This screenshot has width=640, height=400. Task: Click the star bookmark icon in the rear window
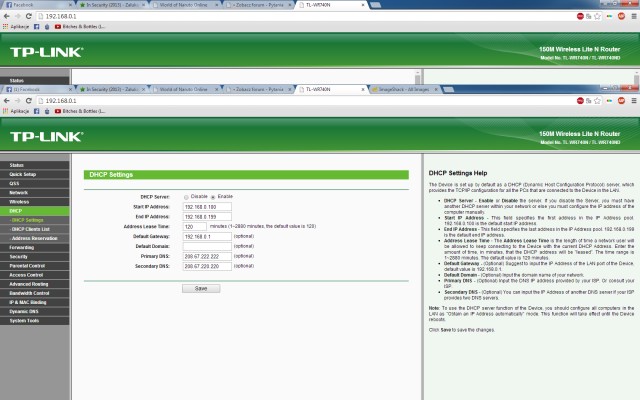[597, 16]
